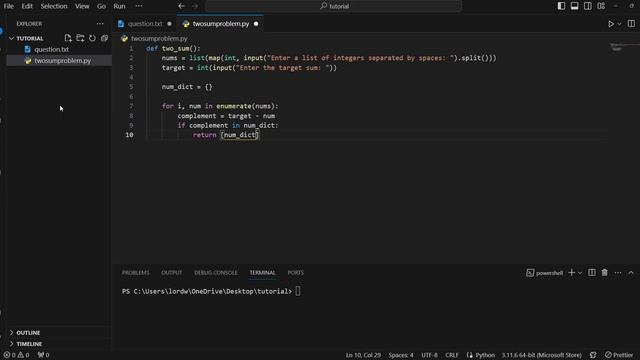This screenshot has width=640, height=360.
Task: Click the feedback icon in status bar
Action: [593, 355]
